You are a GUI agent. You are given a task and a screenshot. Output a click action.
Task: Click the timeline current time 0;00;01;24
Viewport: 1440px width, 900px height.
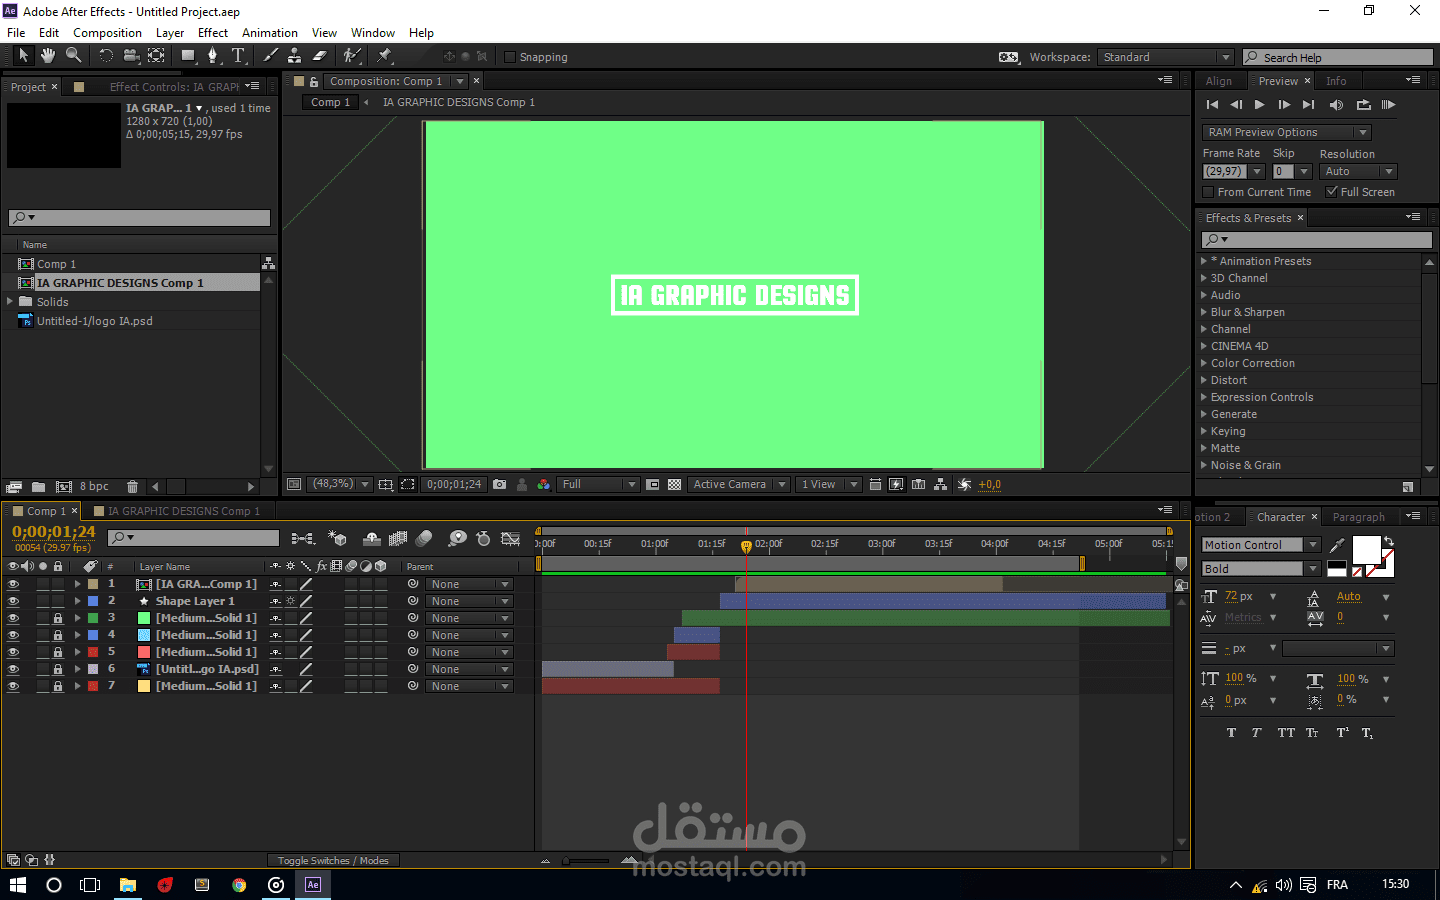tap(53, 532)
